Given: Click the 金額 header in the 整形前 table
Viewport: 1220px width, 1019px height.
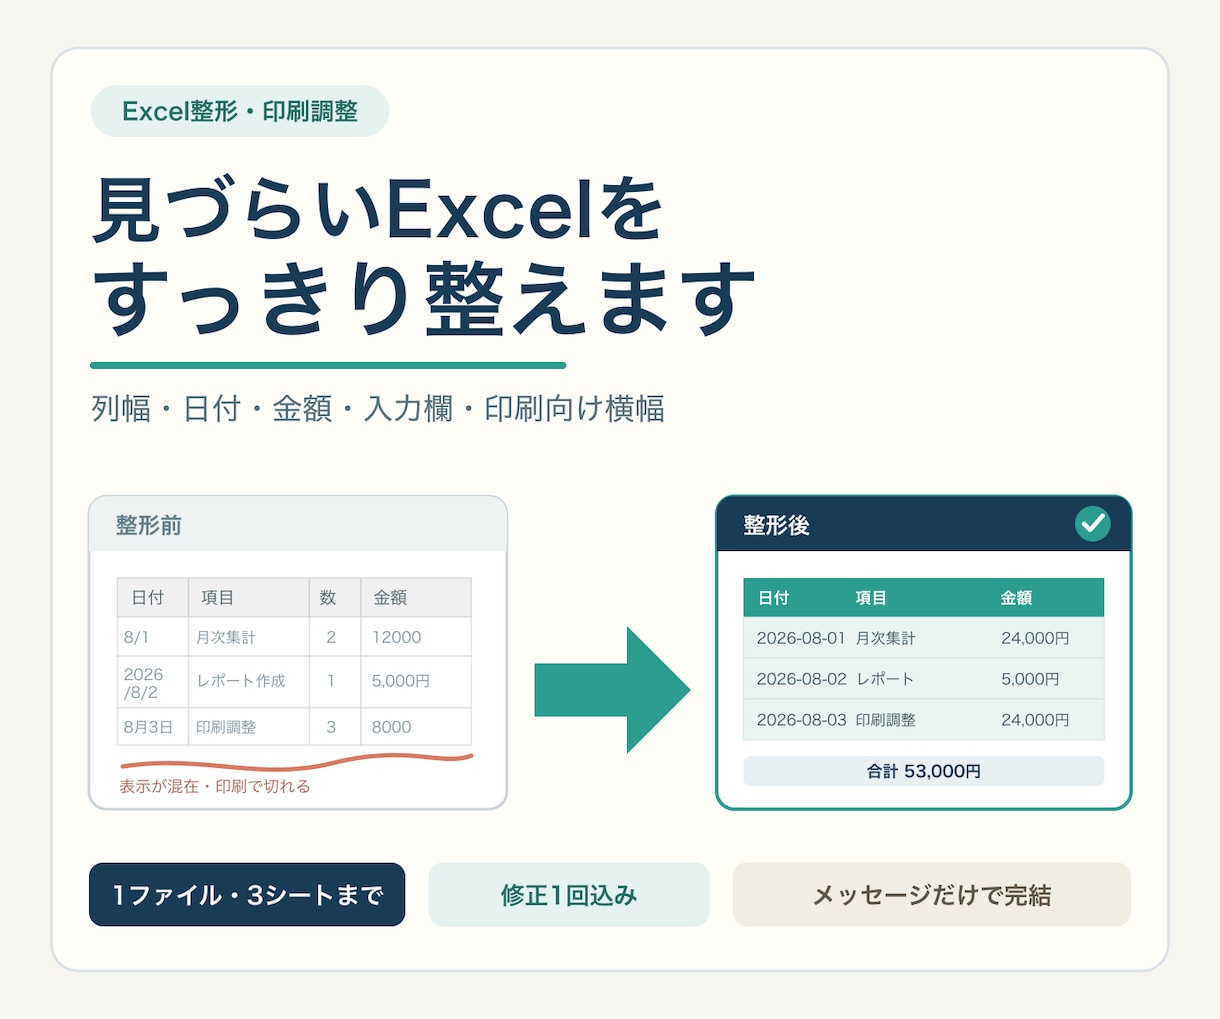Looking at the screenshot, I should point(416,597).
